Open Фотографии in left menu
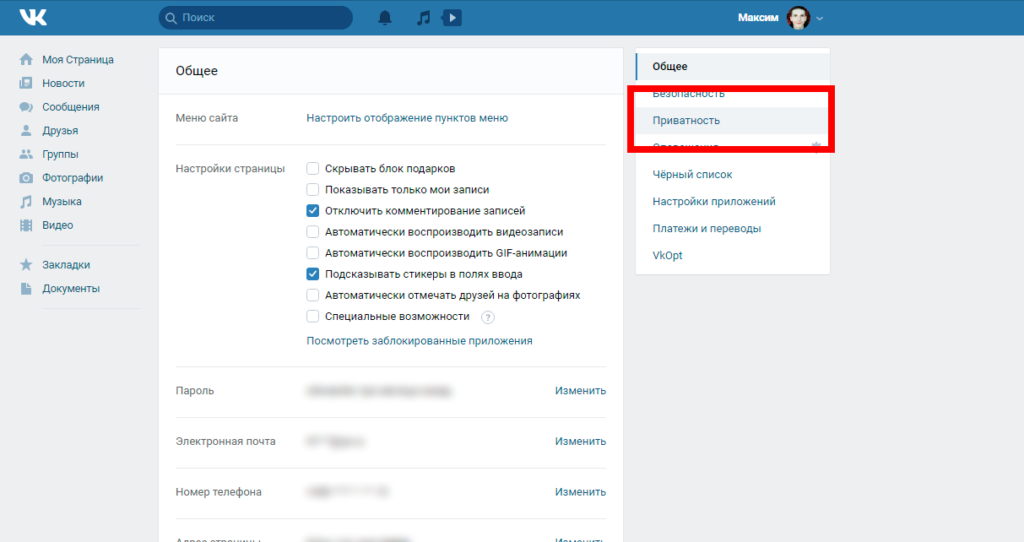The width and height of the screenshot is (1024, 542). point(72,178)
